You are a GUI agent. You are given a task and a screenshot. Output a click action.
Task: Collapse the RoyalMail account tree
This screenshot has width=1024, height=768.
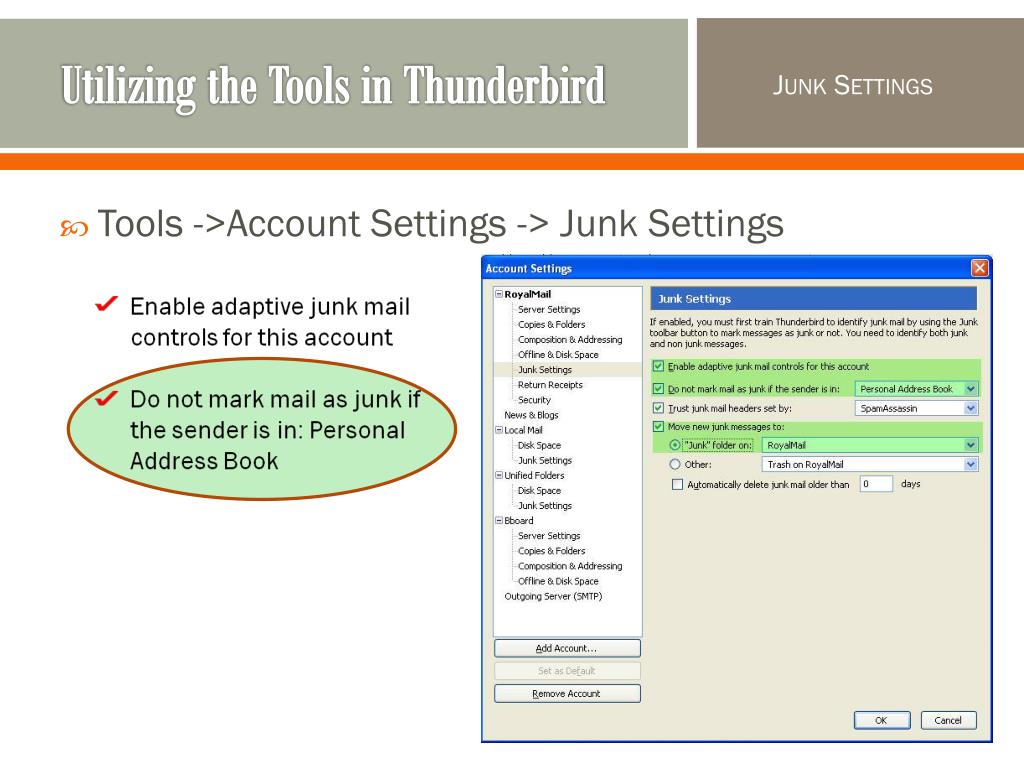click(x=499, y=294)
